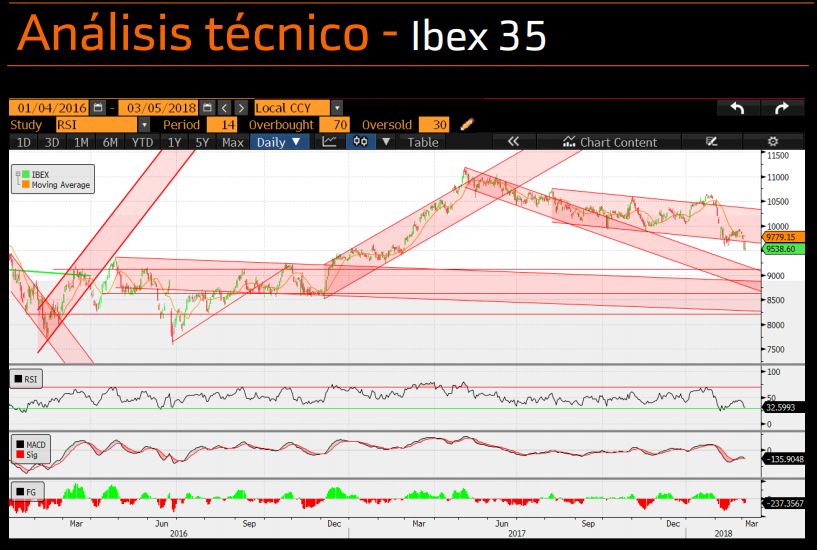Go to the previous date range

pyautogui.click(x=224, y=108)
